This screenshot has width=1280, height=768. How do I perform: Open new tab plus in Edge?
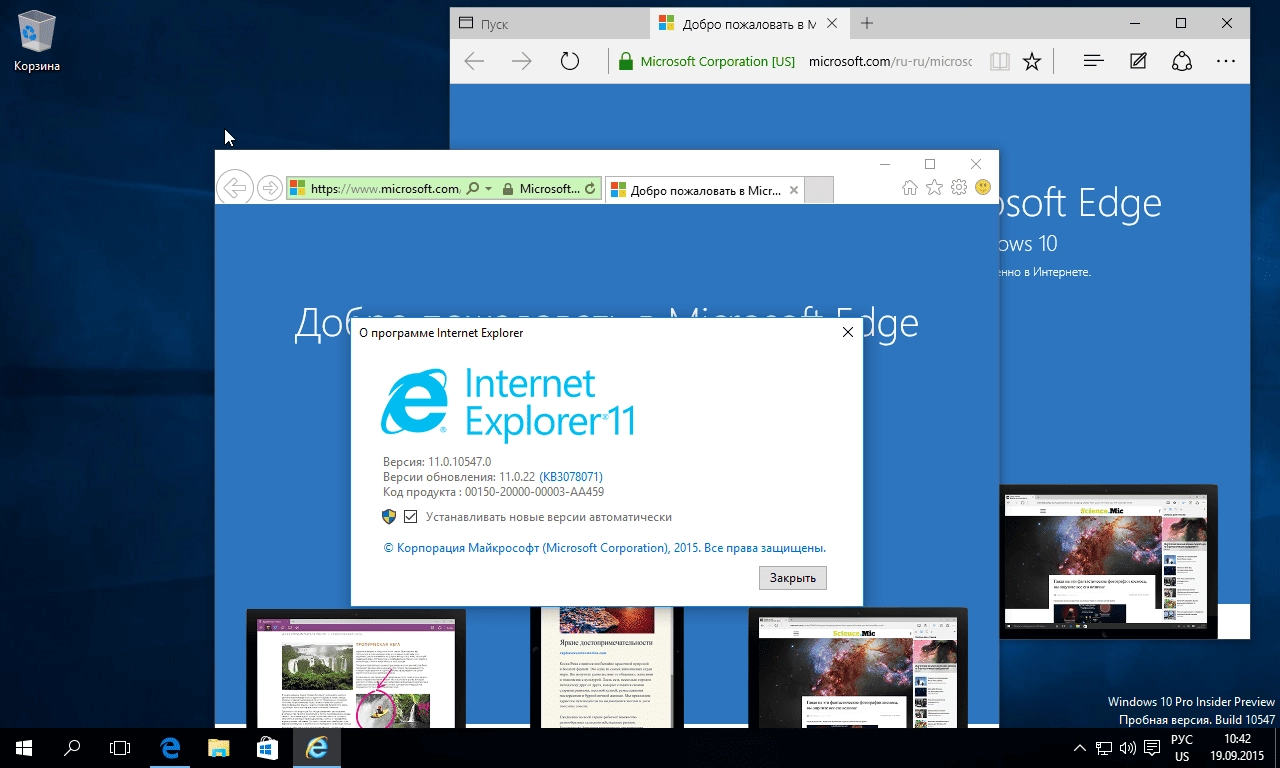[866, 23]
